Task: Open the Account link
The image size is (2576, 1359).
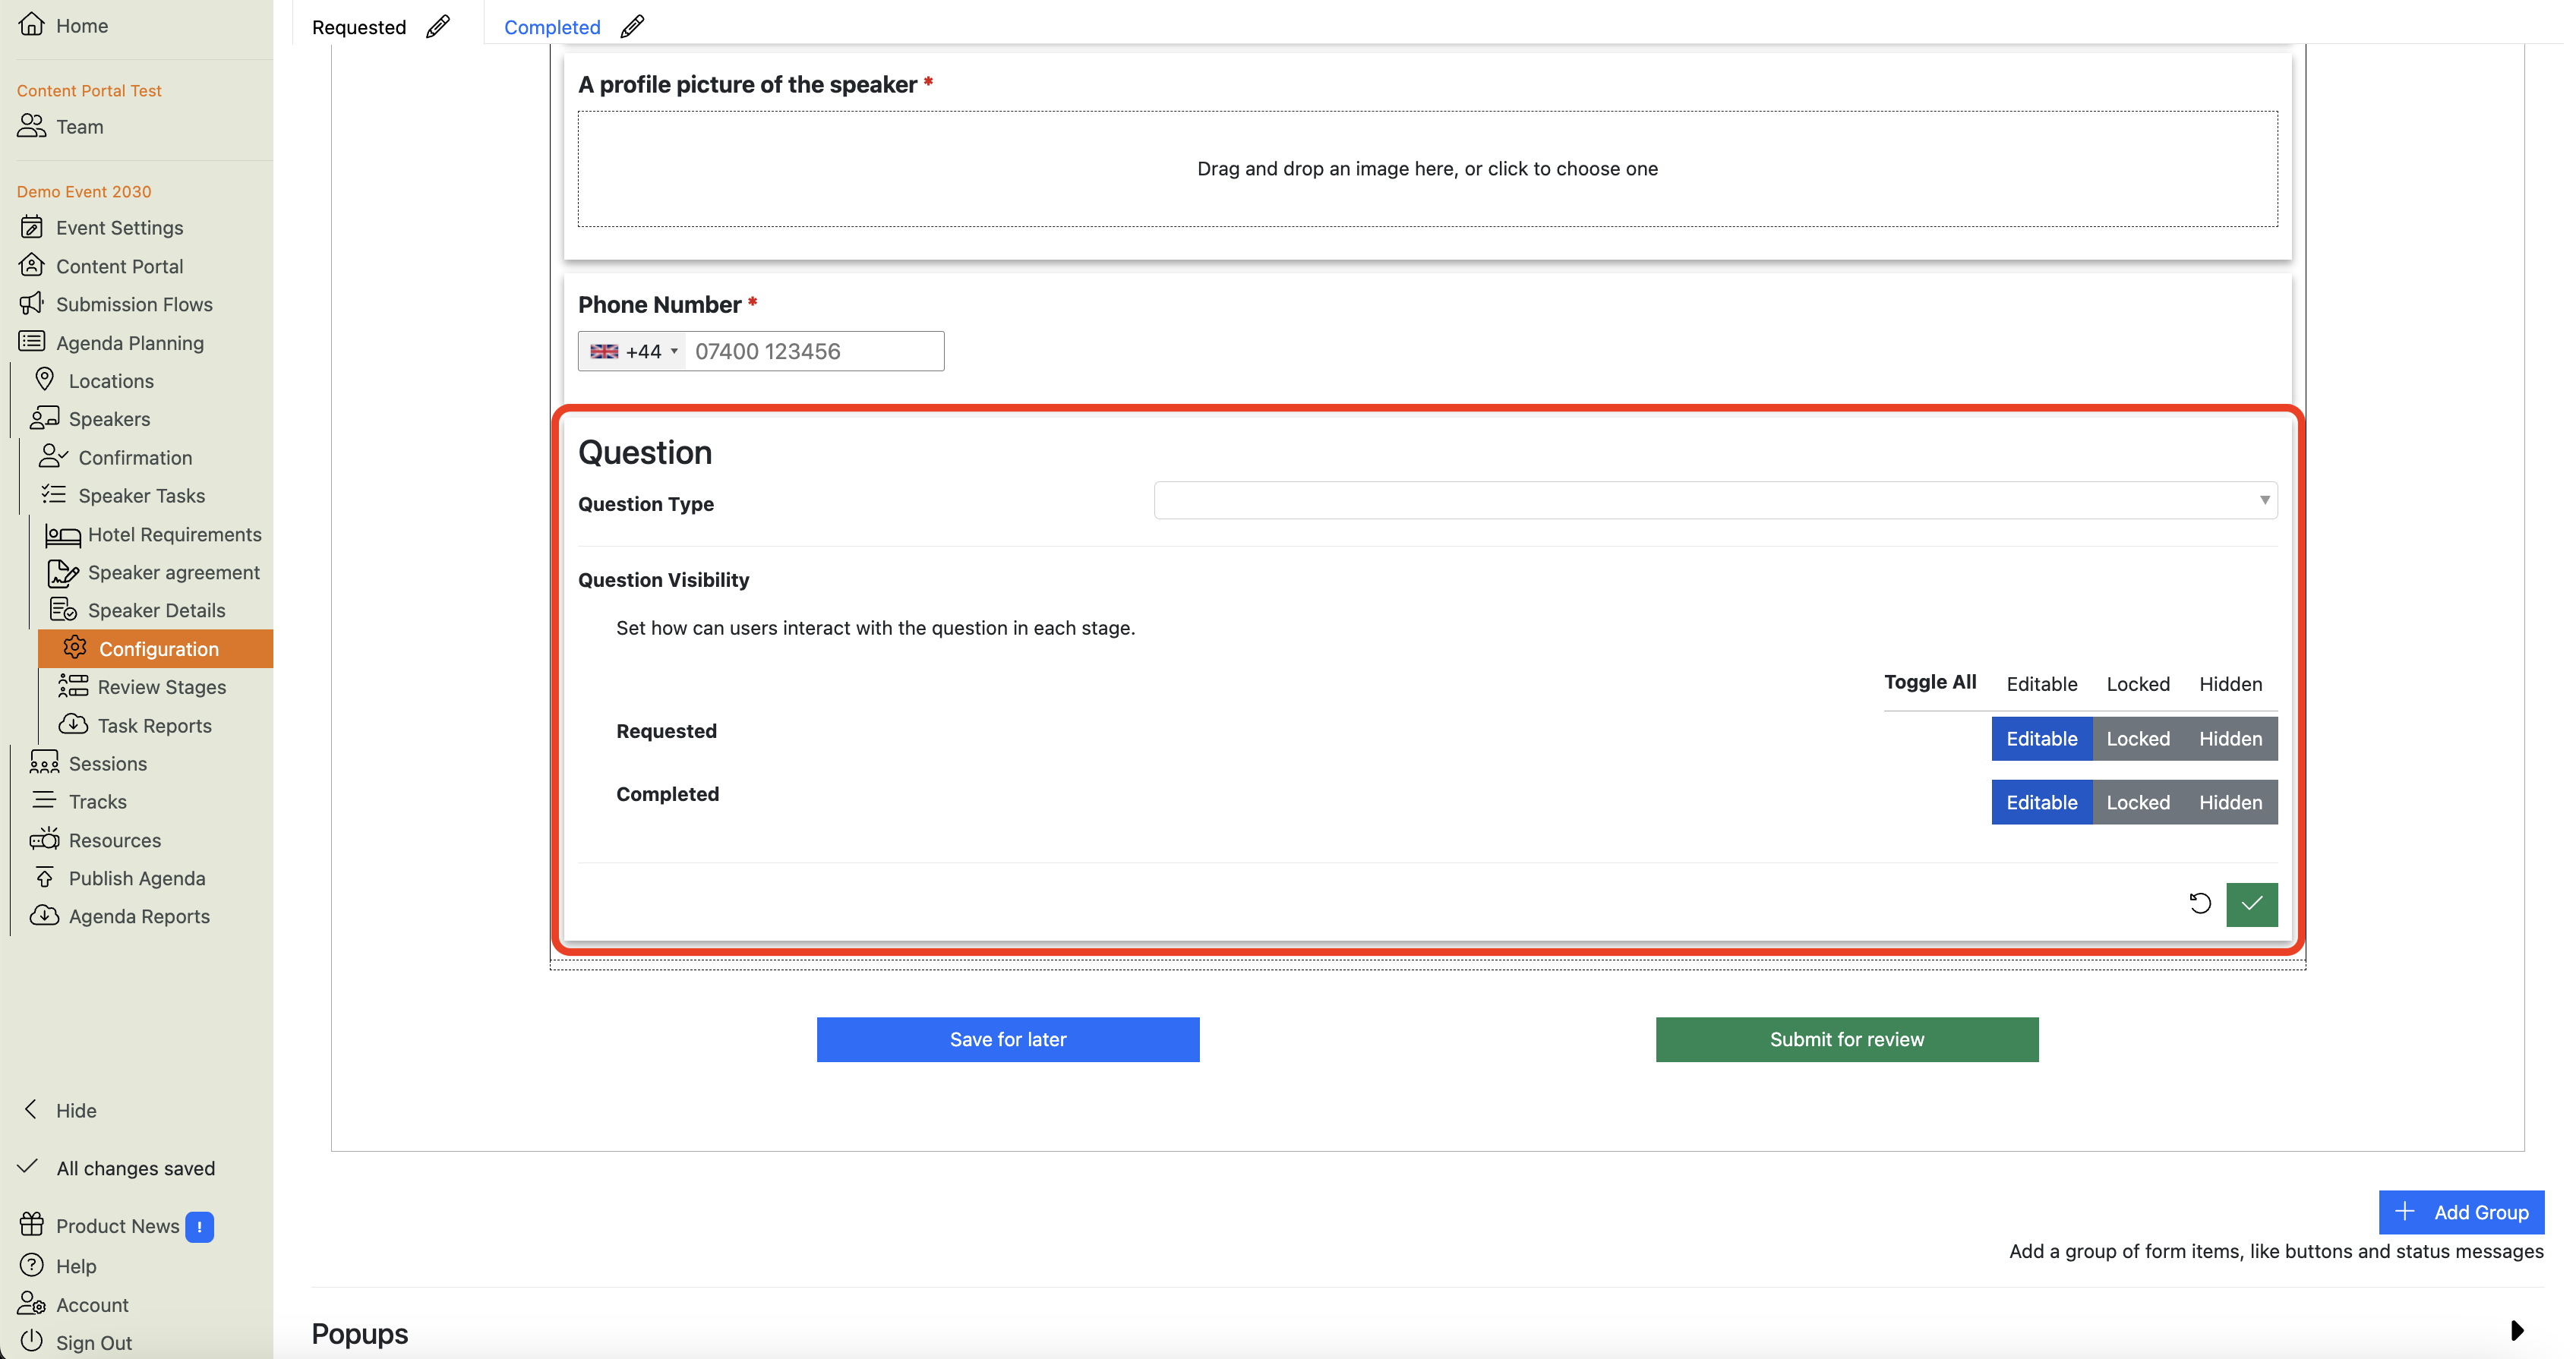Action: 92,1304
